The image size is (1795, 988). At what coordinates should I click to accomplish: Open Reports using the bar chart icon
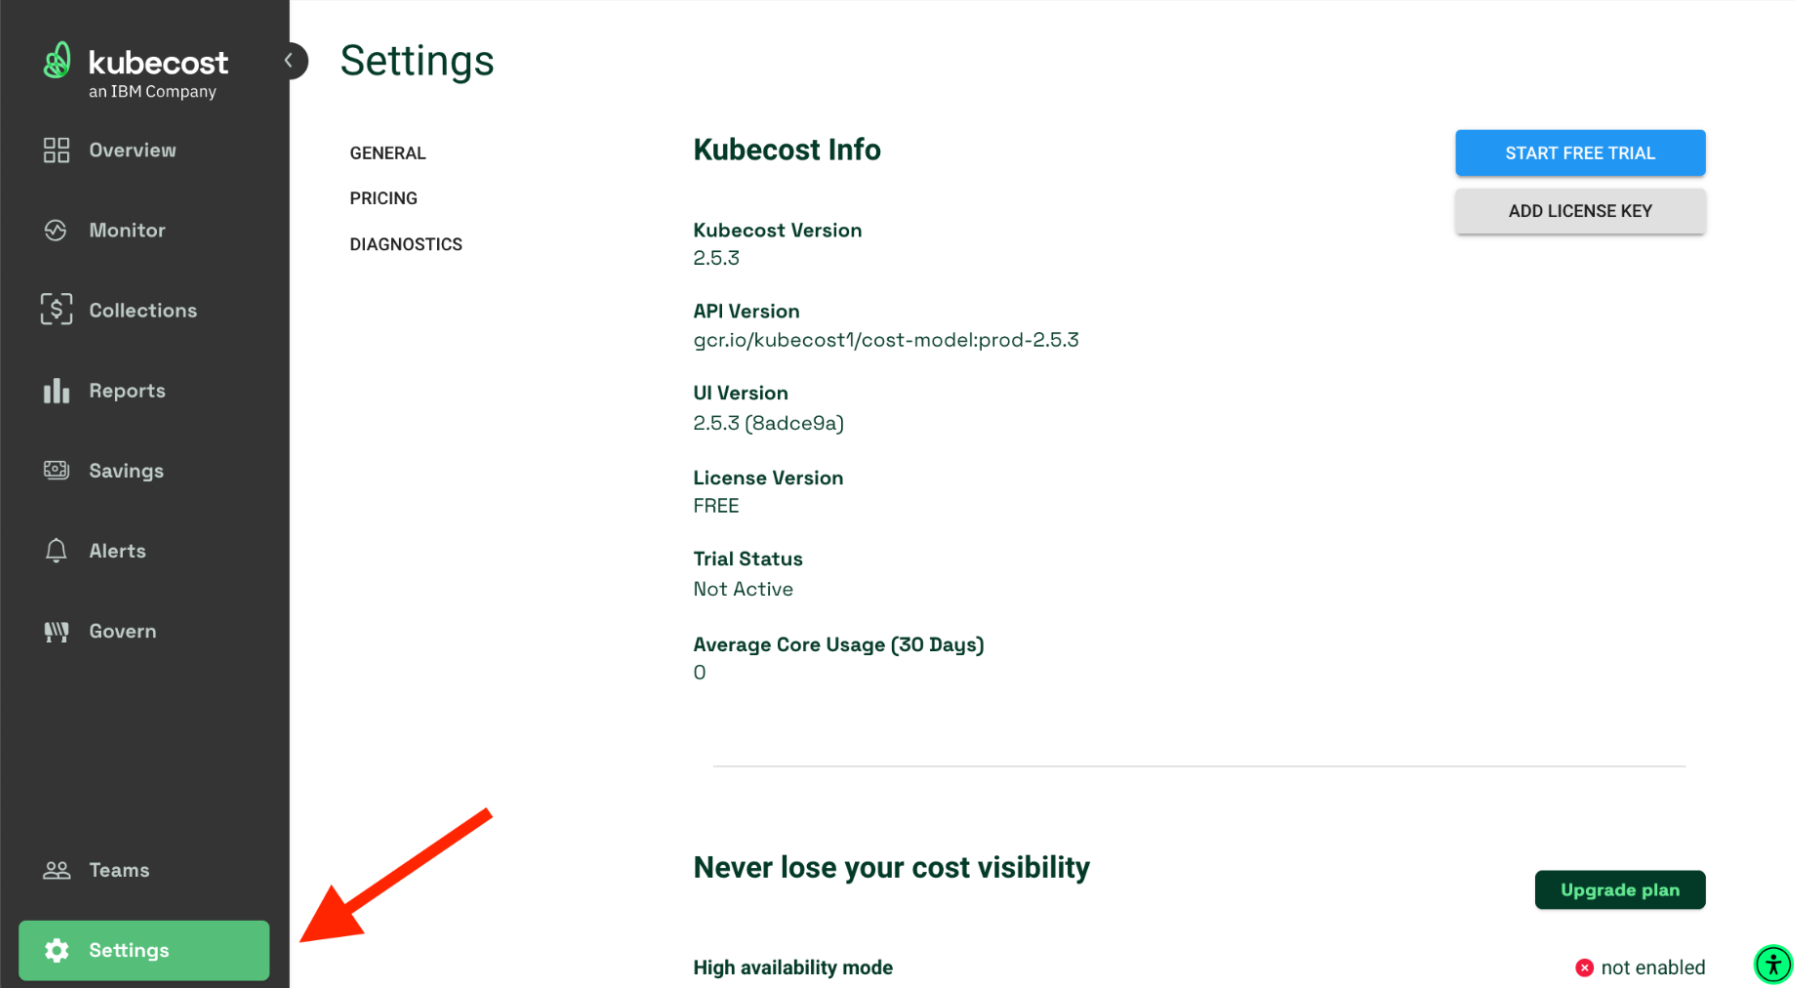click(x=56, y=391)
